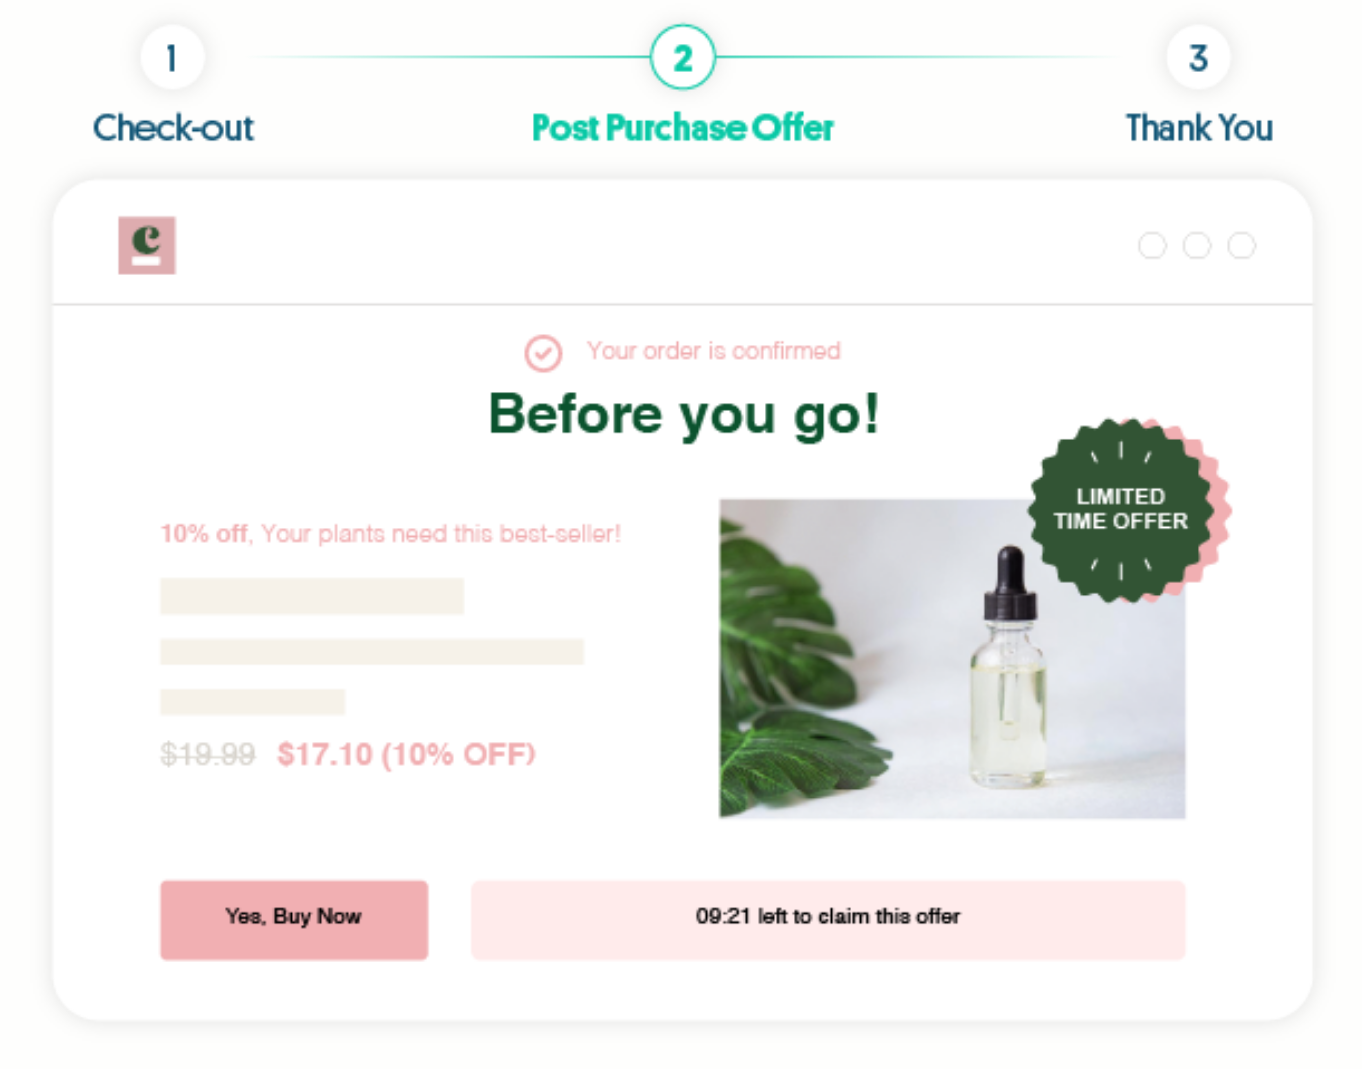Go to the Thank You step label
This screenshot has height=1069, width=1362.
pos(1199,128)
